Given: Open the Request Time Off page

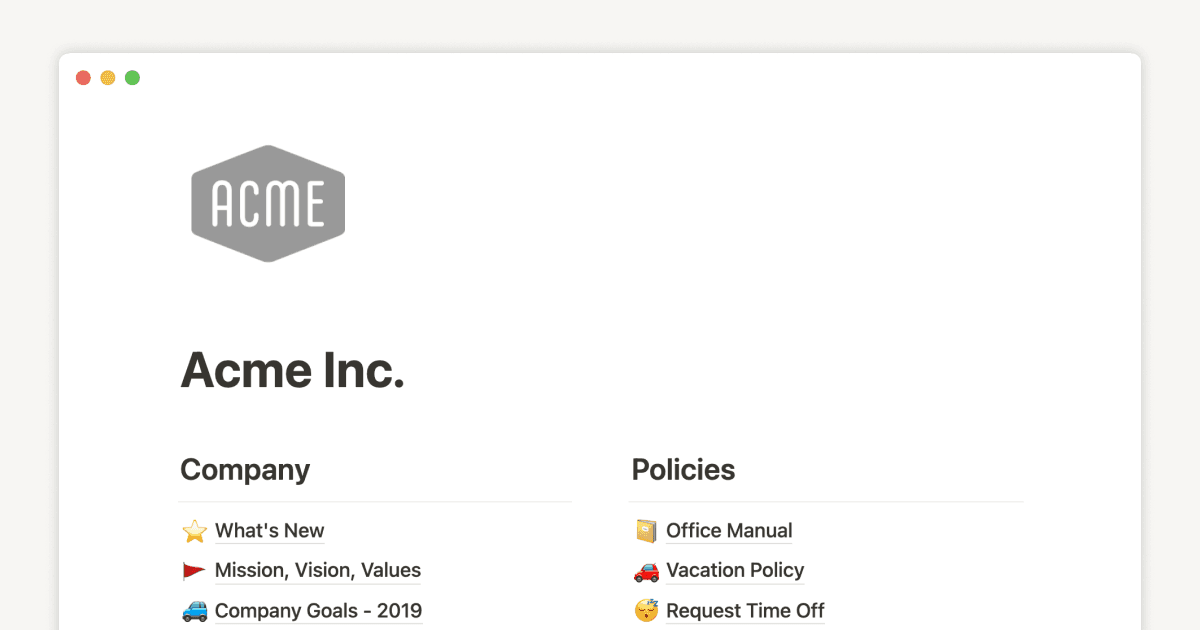Looking at the screenshot, I should click(745, 611).
